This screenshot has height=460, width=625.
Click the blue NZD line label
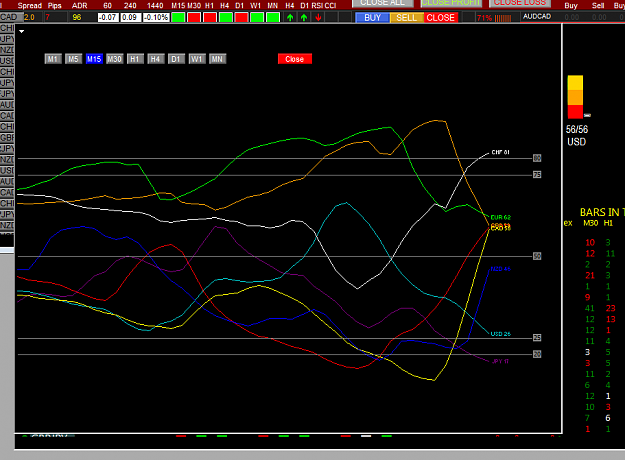coord(501,269)
